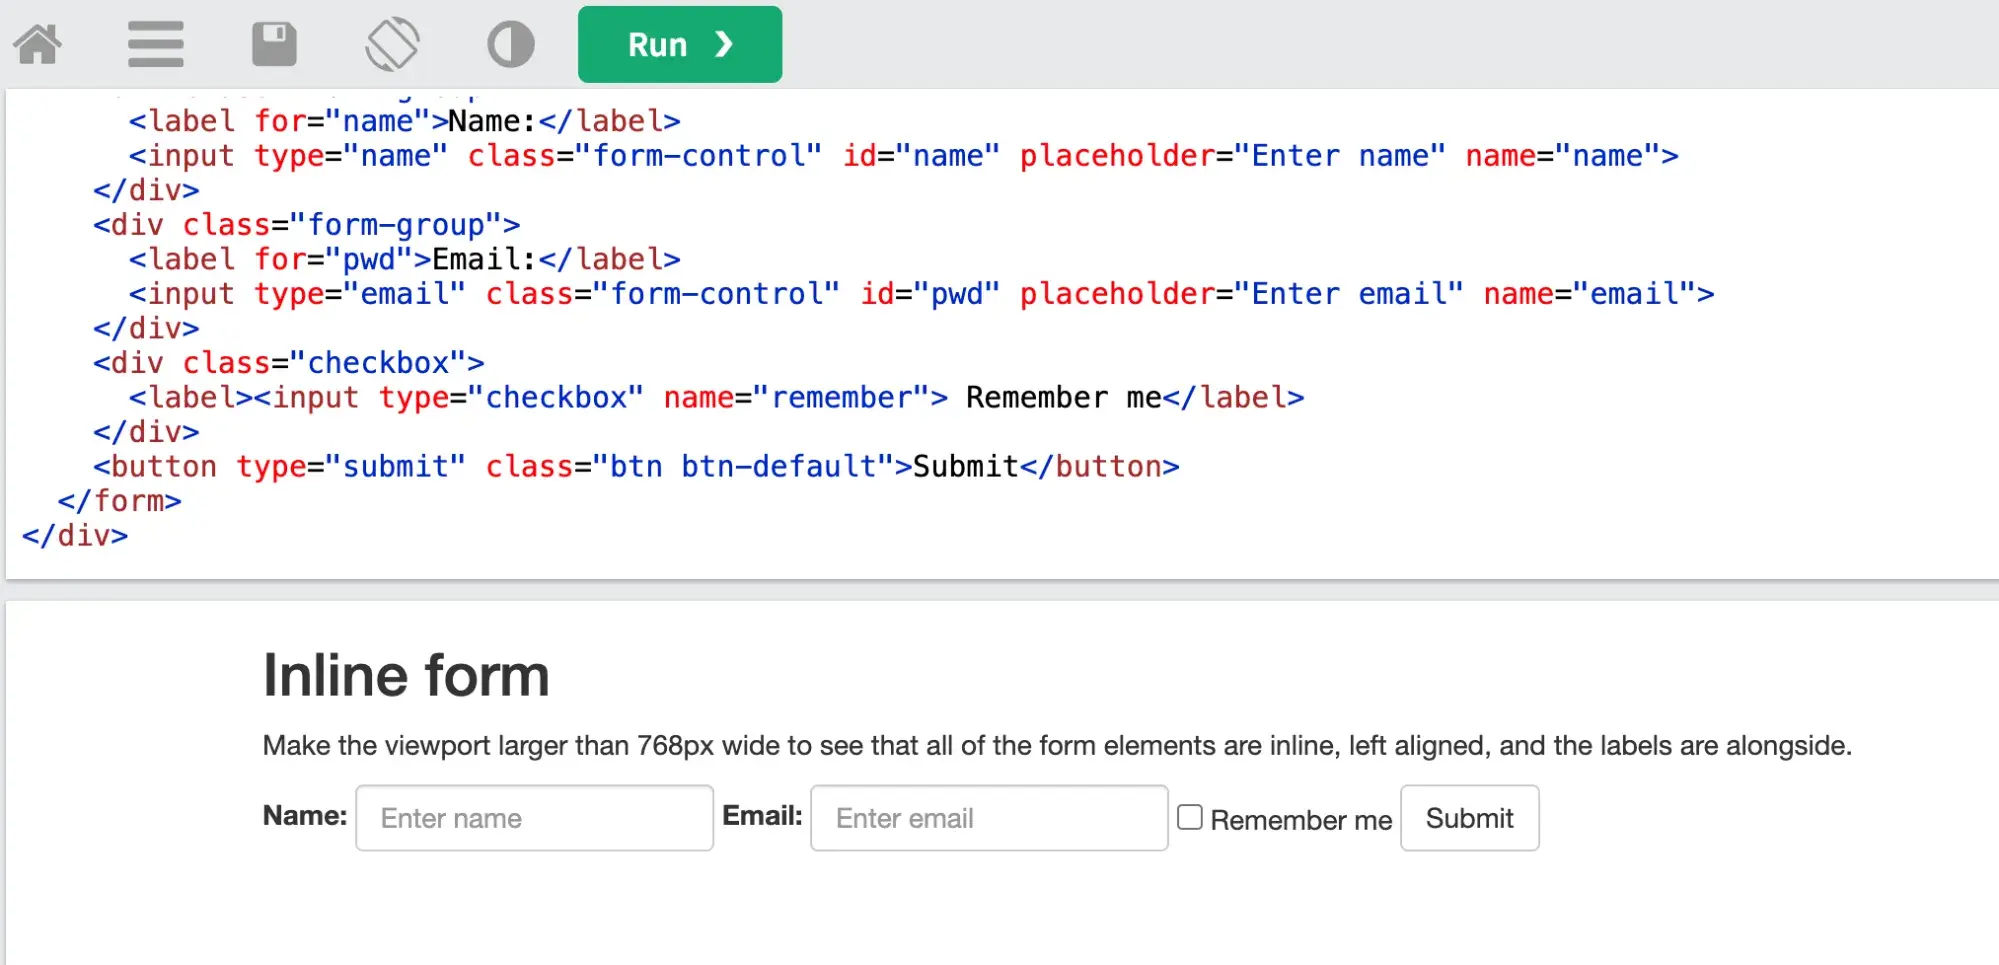Click the 'Email:' label in the preview
1999x965 pixels.
[762, 816]
